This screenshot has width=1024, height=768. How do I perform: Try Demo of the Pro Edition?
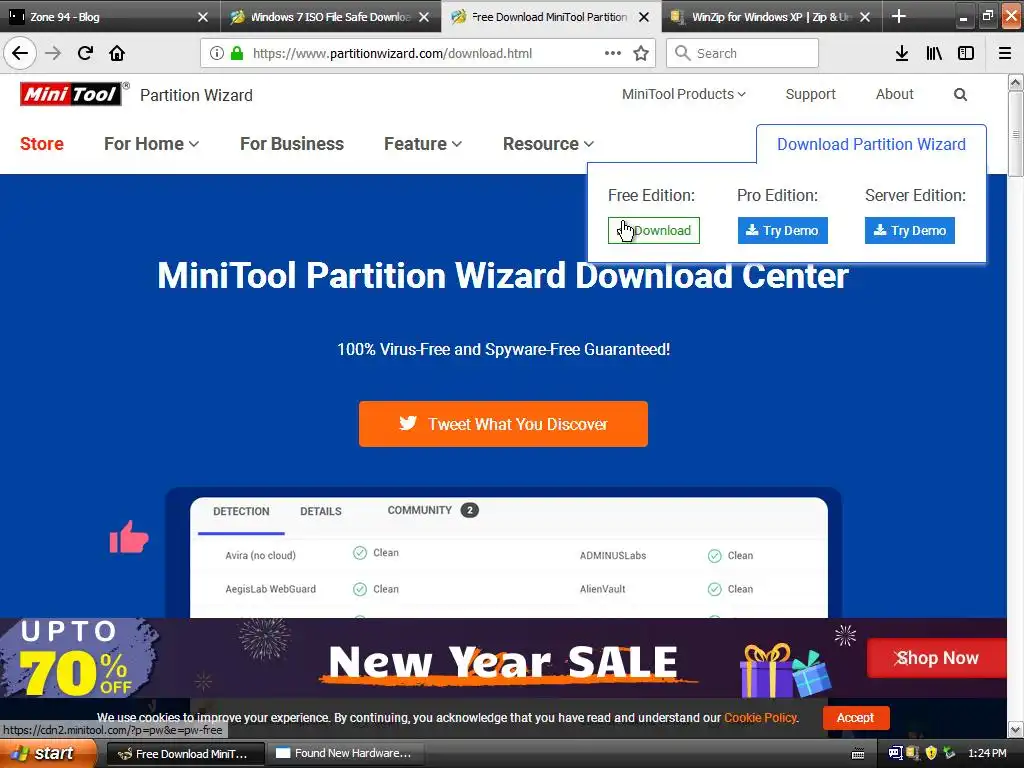(x=782, y=231)
